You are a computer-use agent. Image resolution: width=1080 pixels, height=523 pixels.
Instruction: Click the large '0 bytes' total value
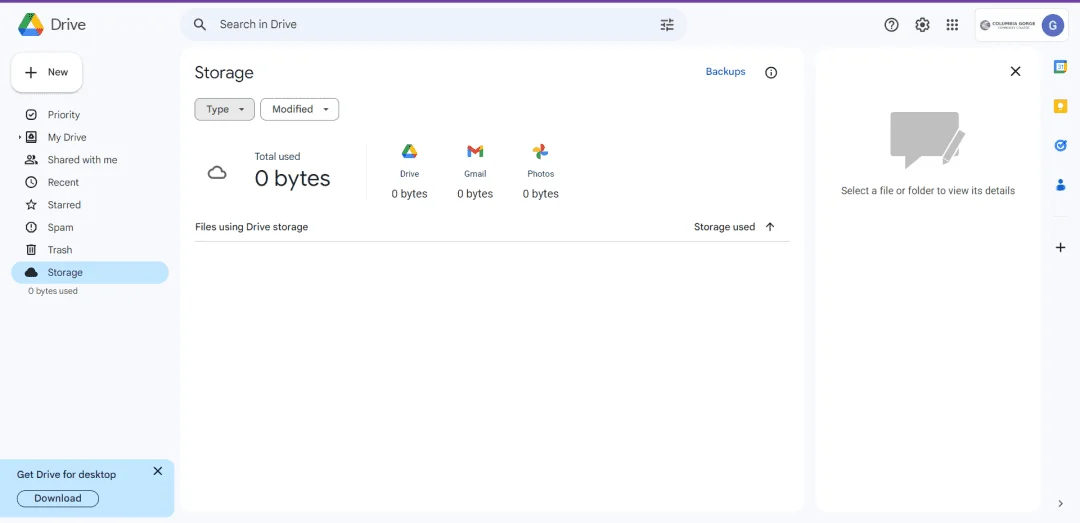[293, 178]
